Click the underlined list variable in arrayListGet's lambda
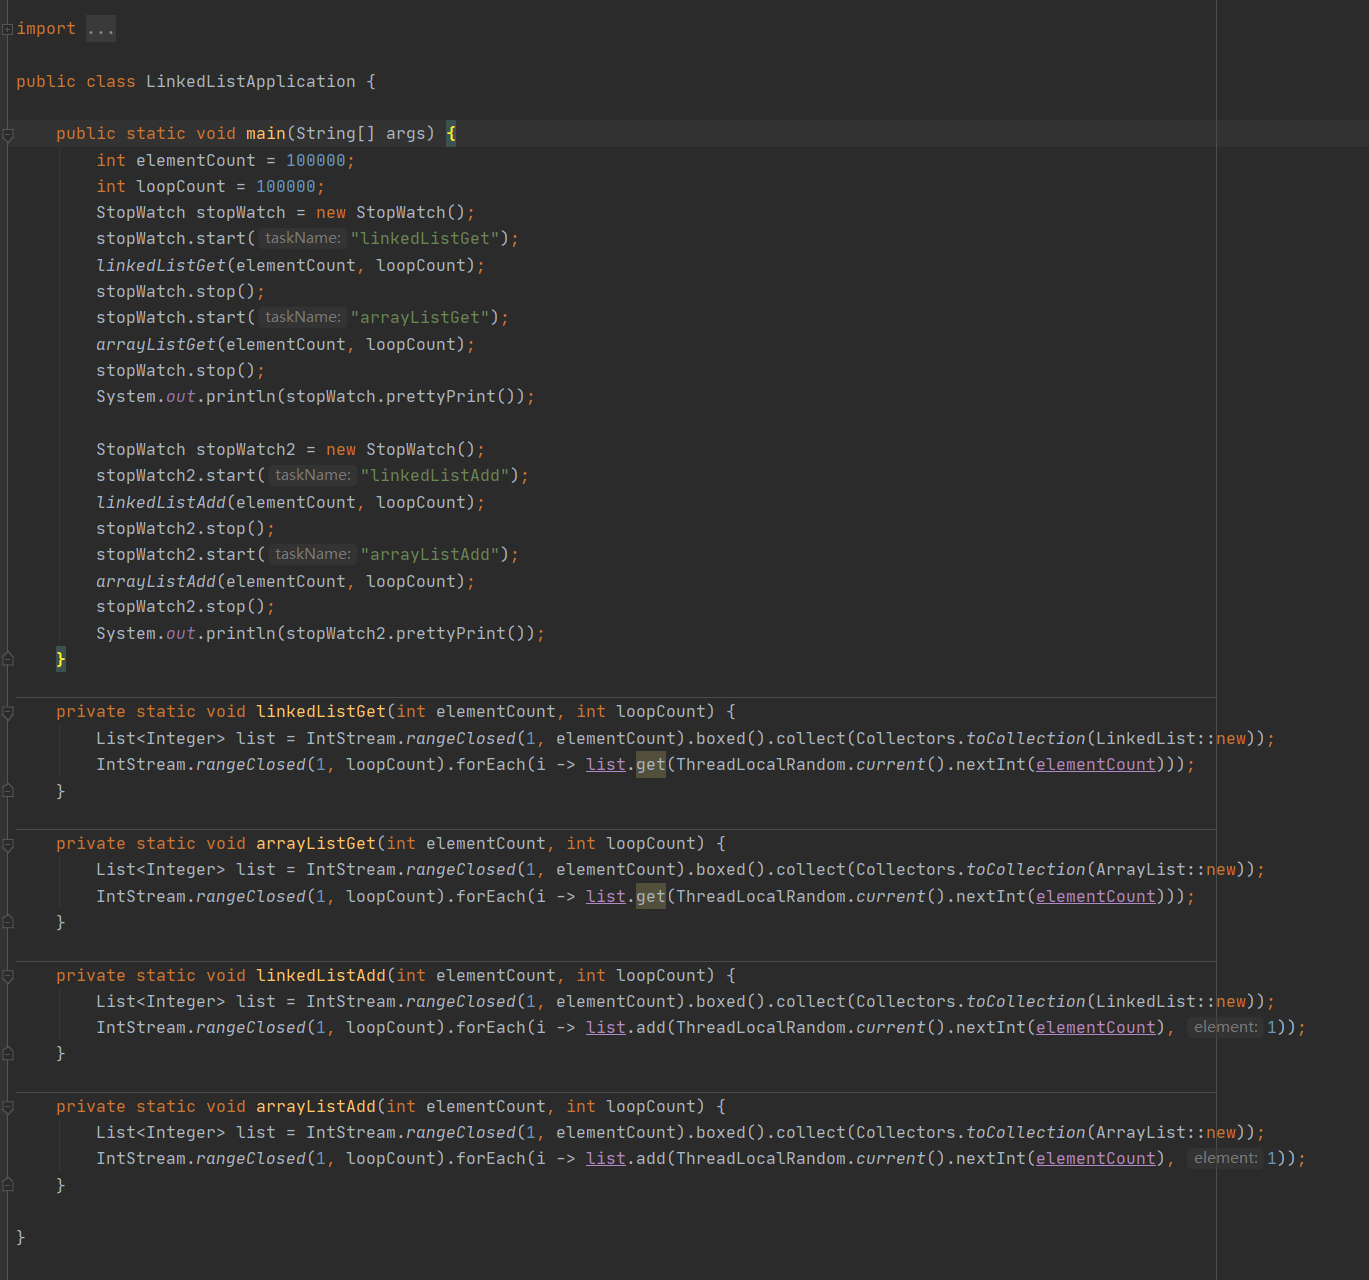The width and height of the screenshot is (1369, 1280). click(x=606, y=897)
